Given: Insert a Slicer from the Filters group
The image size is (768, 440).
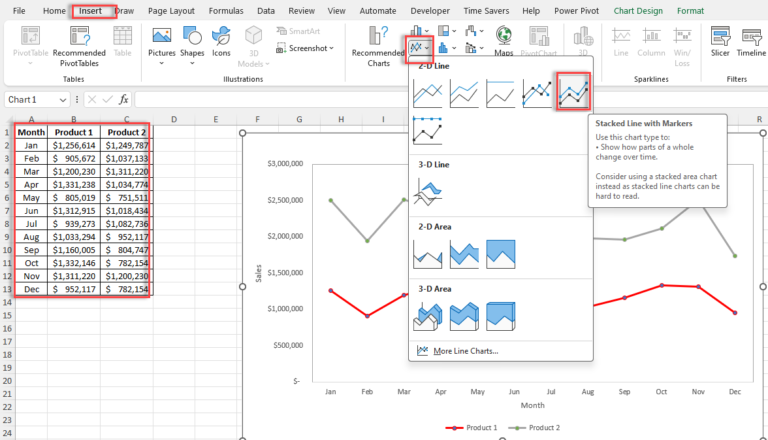Looking at the screenshot, I should pyautogui.click(x=720, y=42).
